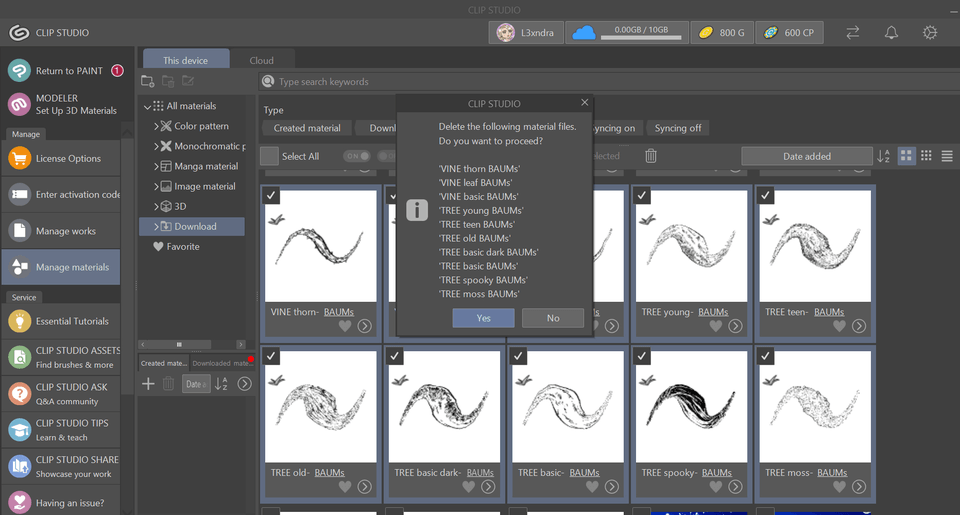
Task: Switch to Cloud tab
Action: coord(261,60)
